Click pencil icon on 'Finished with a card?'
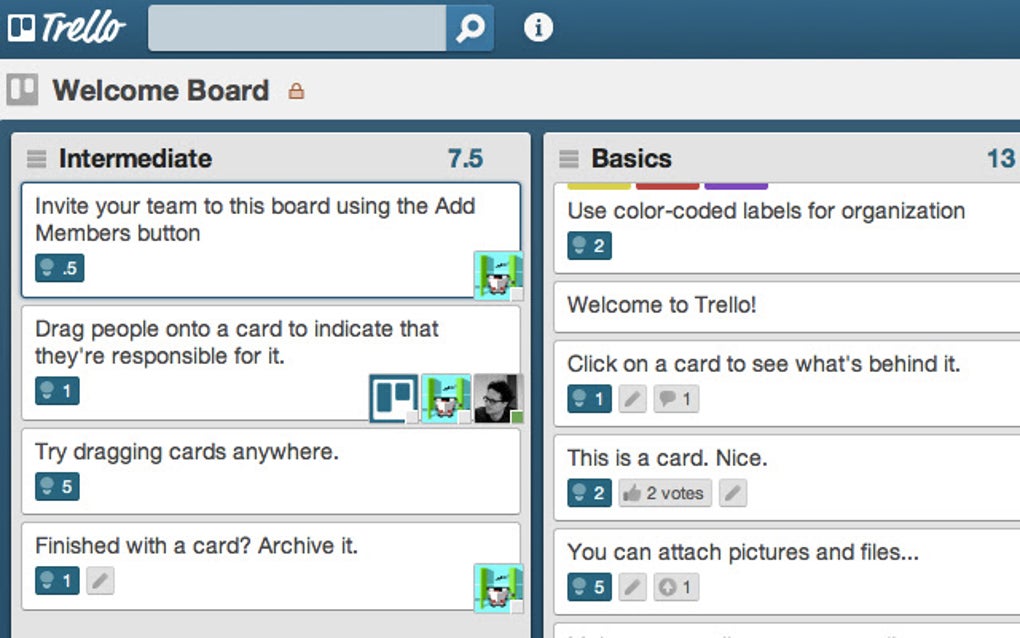Image resolution: width=1020 pixels, height=638 pixels. (x=100, y=580)
